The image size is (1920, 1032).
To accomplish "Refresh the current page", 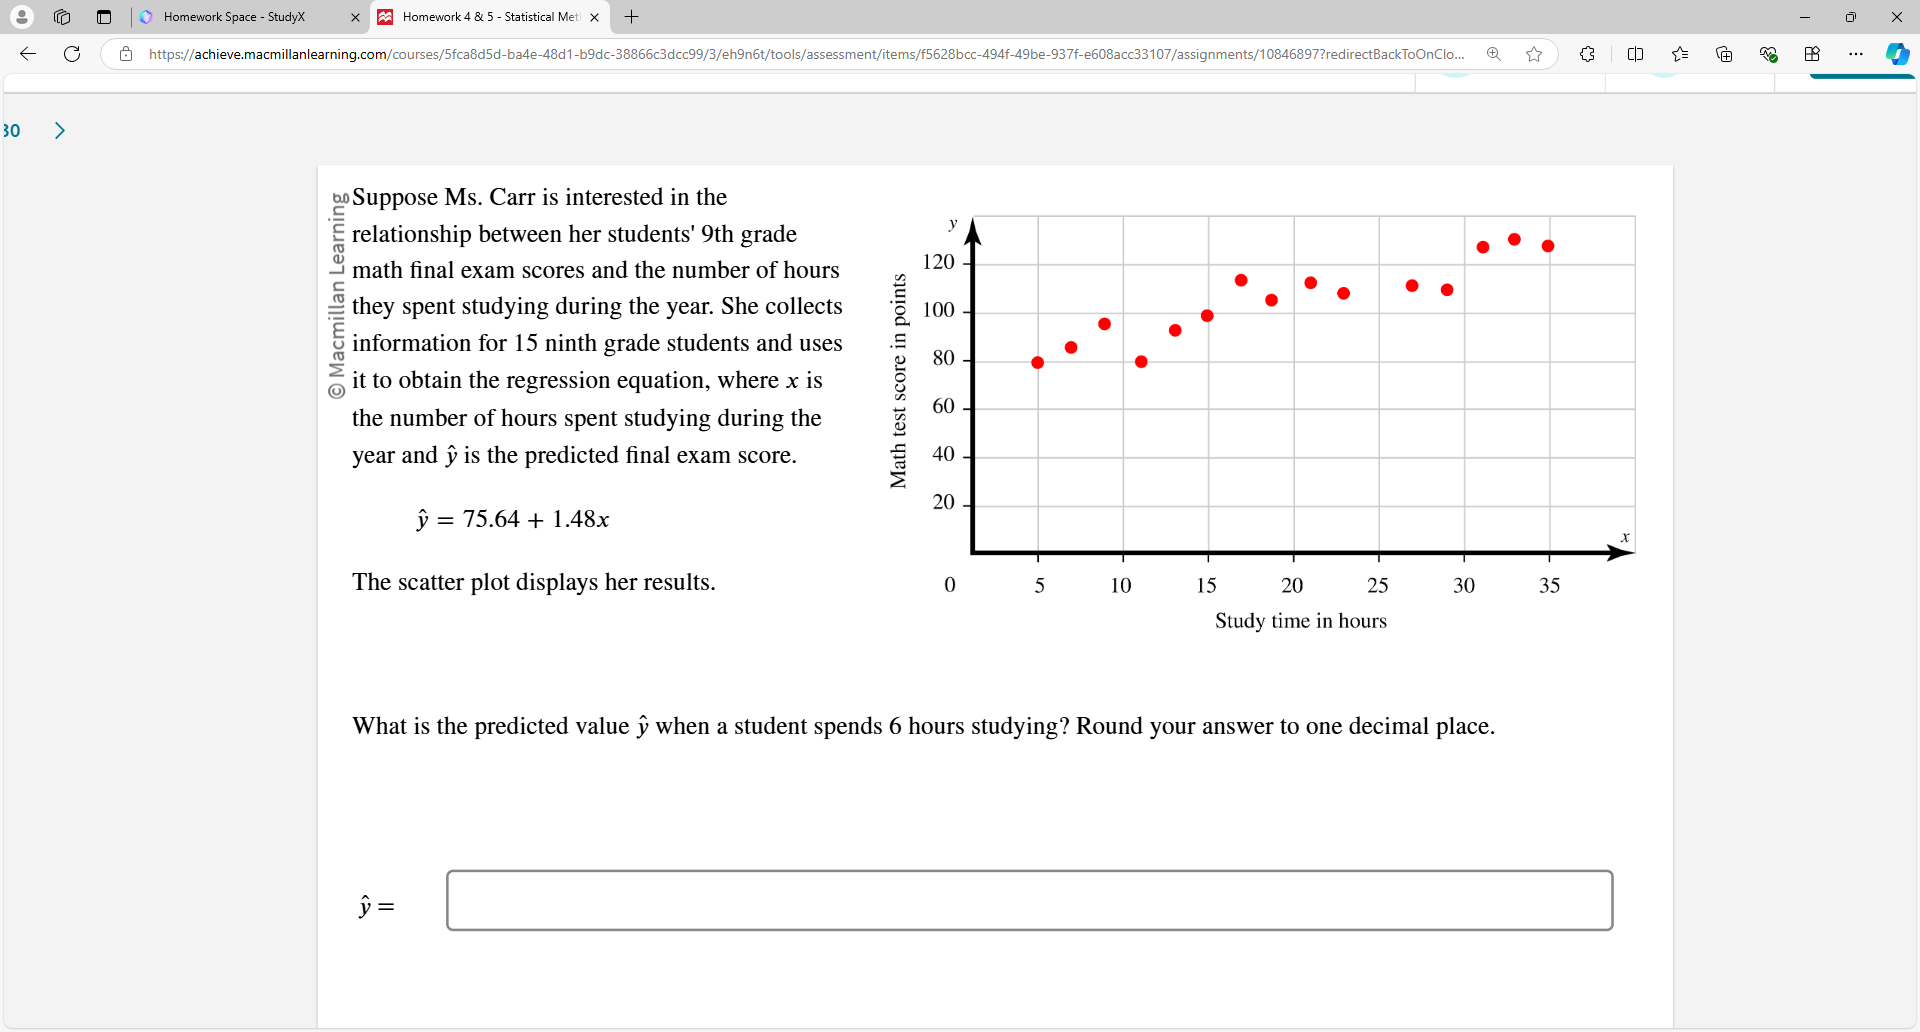I will tap(72, 54).
